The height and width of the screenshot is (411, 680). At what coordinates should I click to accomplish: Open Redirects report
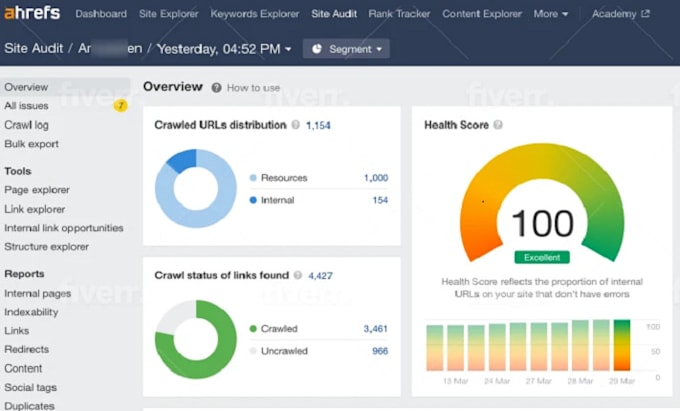26,349
